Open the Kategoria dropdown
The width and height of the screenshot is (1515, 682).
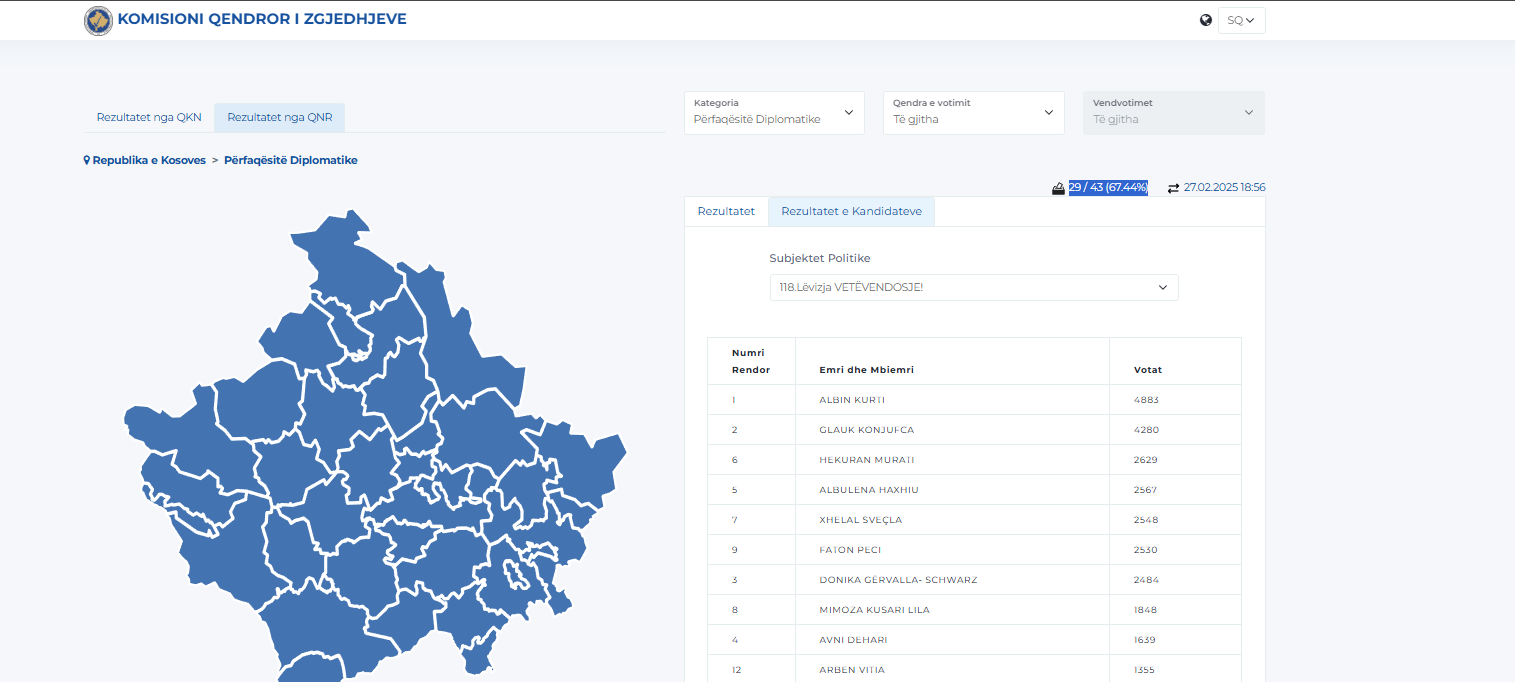[774, 113]
